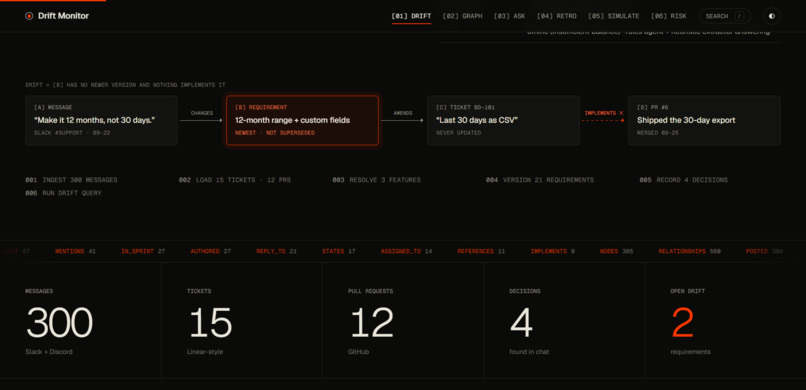
Task: Click the NEVER UPDATED text
Action: (459, 133)
